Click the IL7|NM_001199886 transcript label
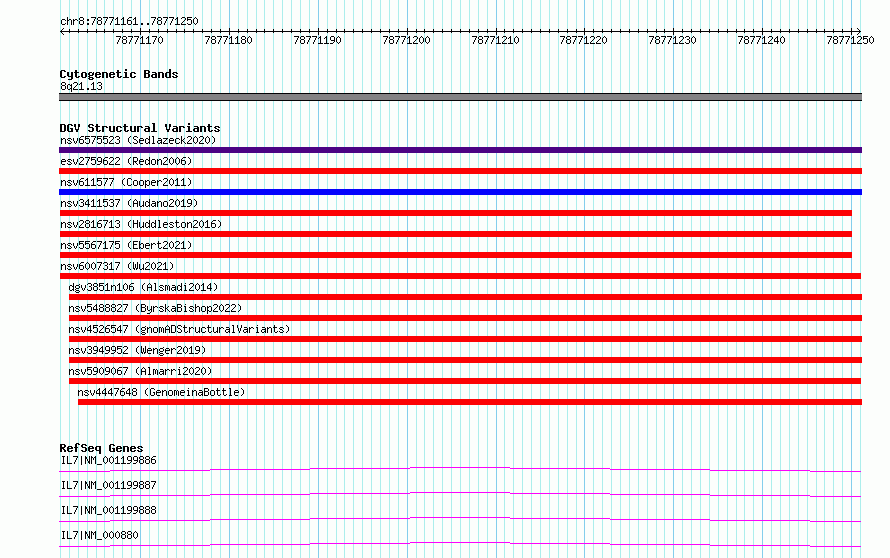The image size is (890, 558). pyautogui.click(x=108, y=460)
